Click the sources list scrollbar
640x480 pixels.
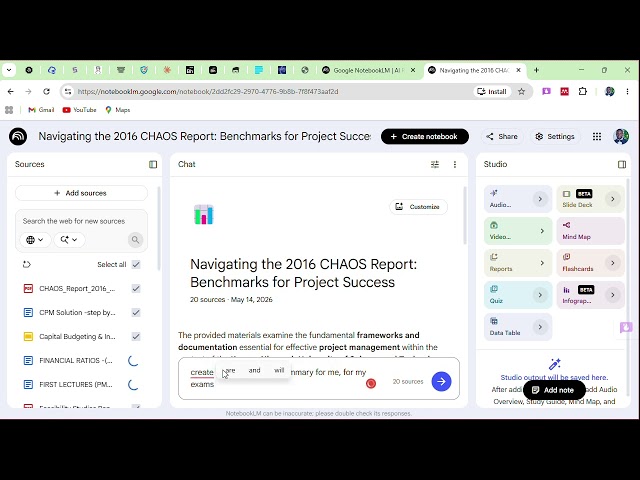159,229
